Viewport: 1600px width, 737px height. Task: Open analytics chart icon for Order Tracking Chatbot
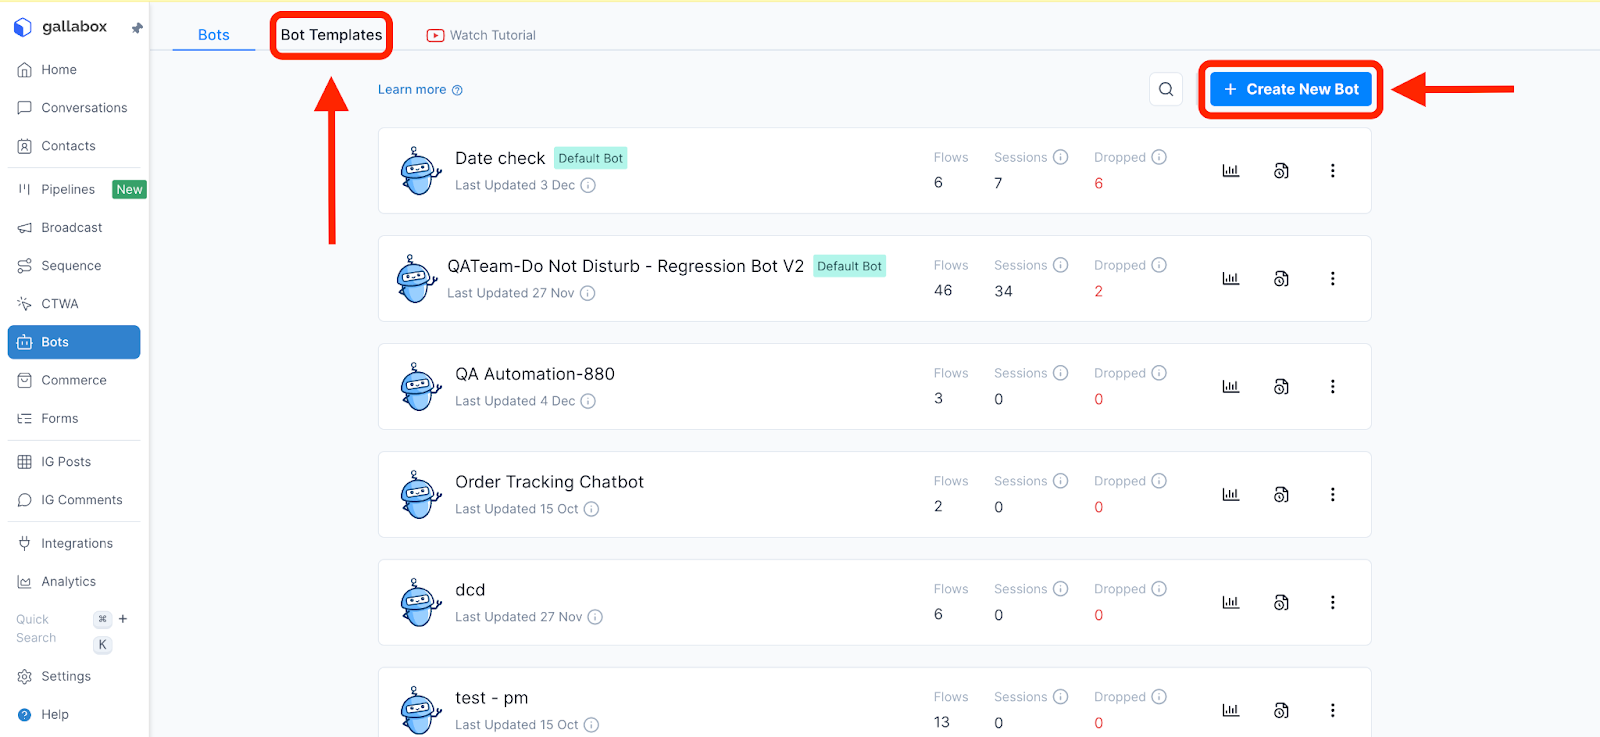[x=1231, y=495]
